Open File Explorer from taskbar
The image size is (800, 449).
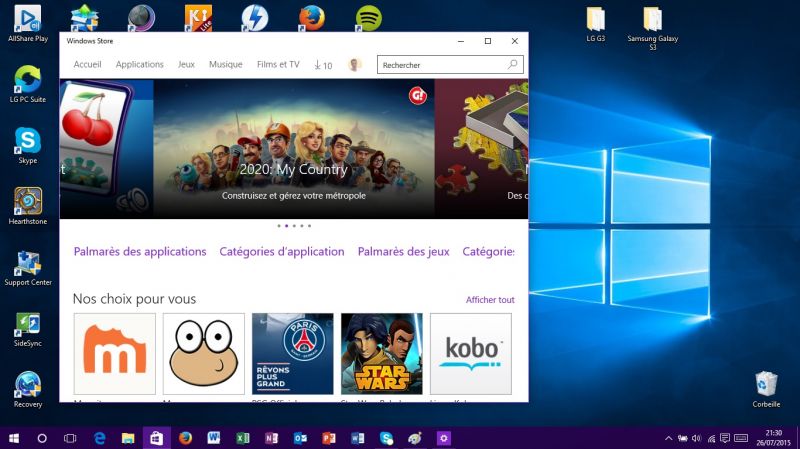(x=128, y=438)
